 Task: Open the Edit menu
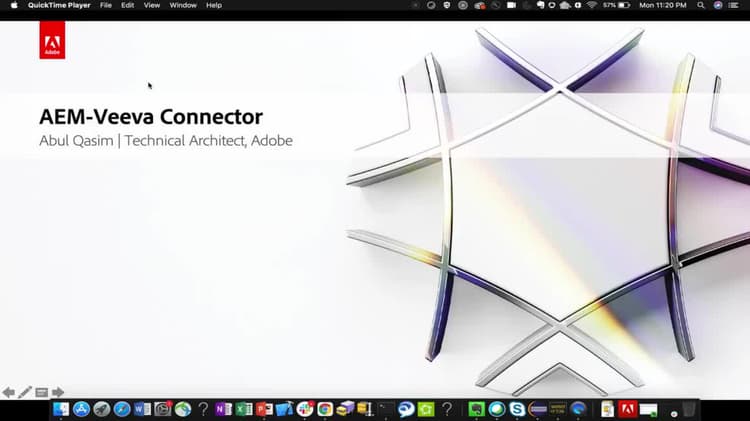coord(127,5)
